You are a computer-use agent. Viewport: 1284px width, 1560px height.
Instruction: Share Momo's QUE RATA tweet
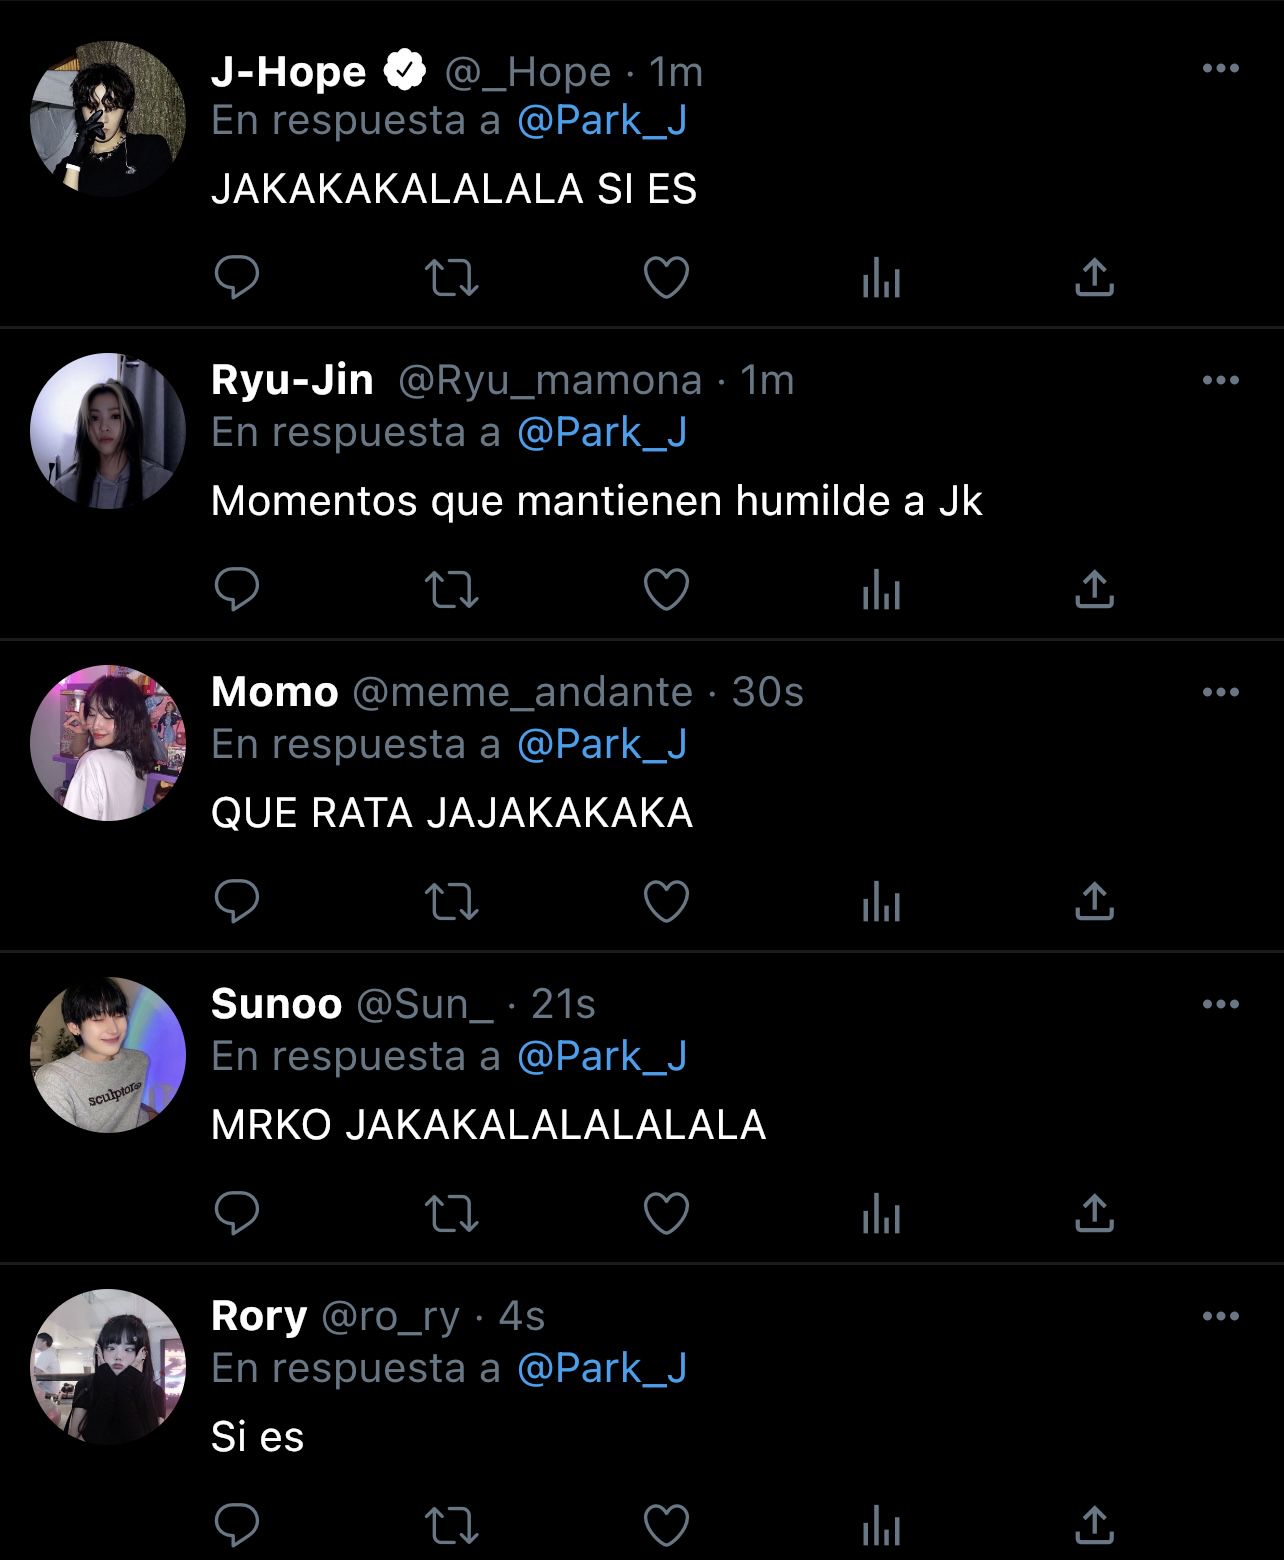point(1094,901)
